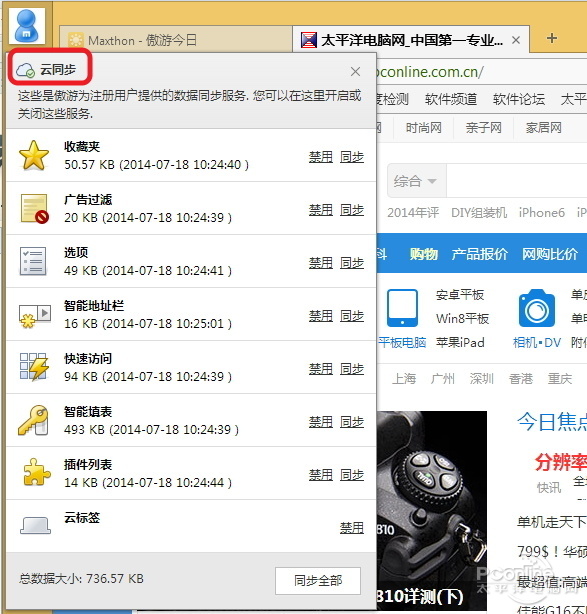Sync 快速访问 now
The height and width of the screenshot is (614, 587).
pos(352,369)
